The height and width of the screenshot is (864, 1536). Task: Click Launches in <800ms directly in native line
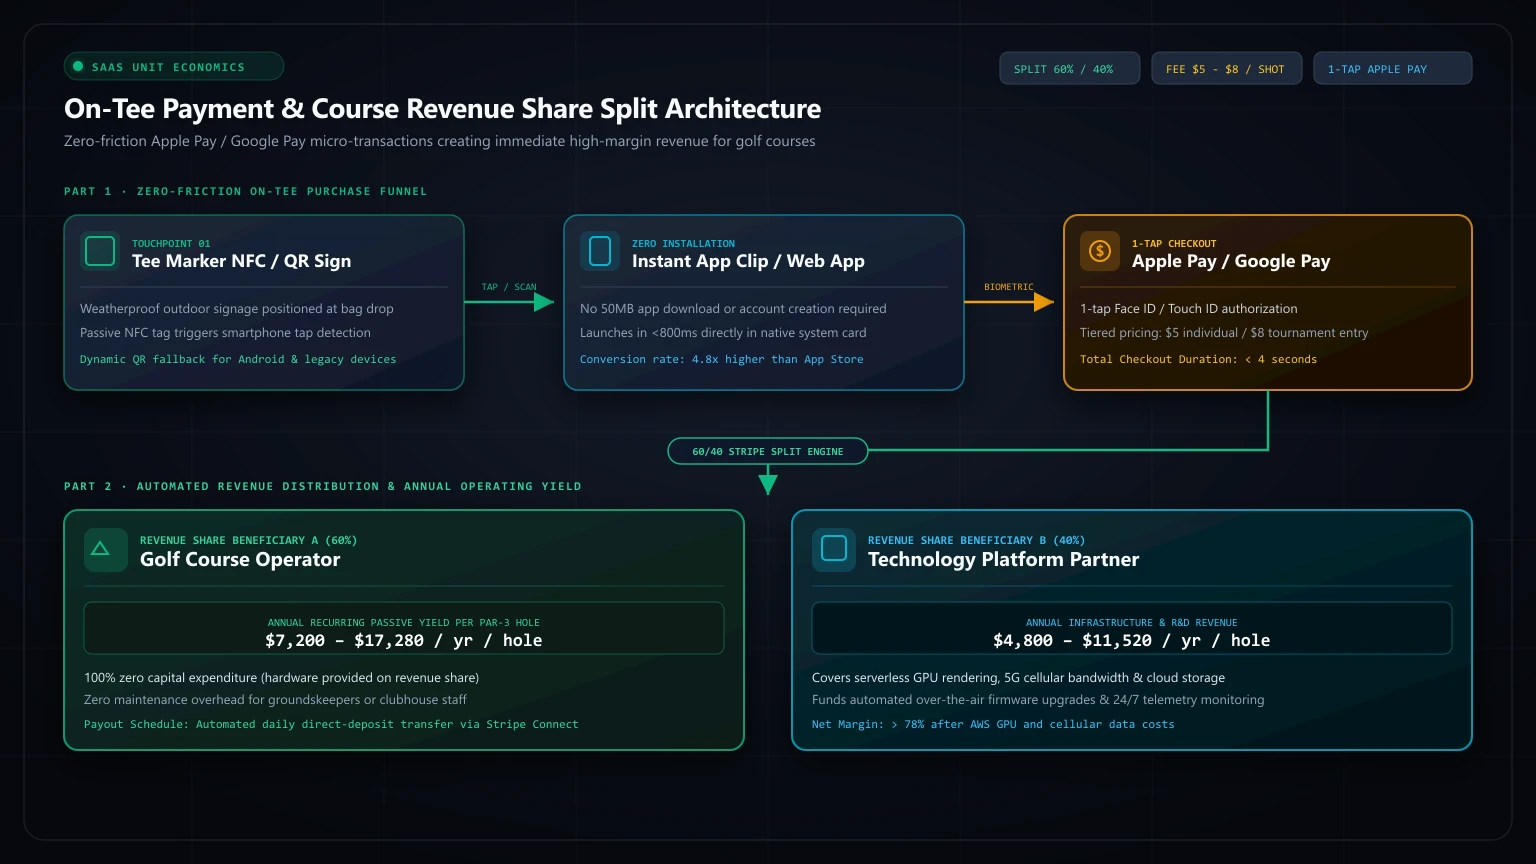[723, 333]
